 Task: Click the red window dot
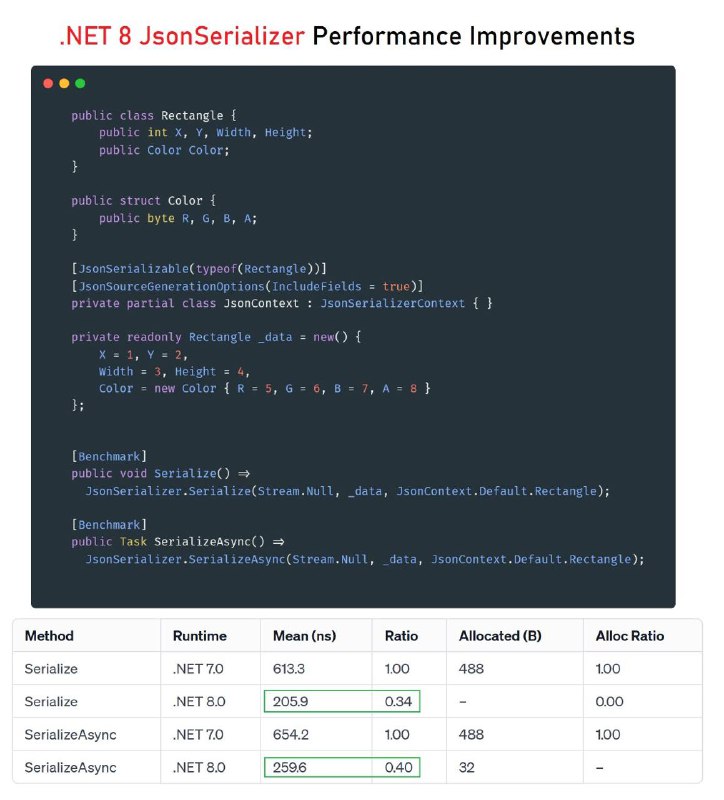pos(48,84)
